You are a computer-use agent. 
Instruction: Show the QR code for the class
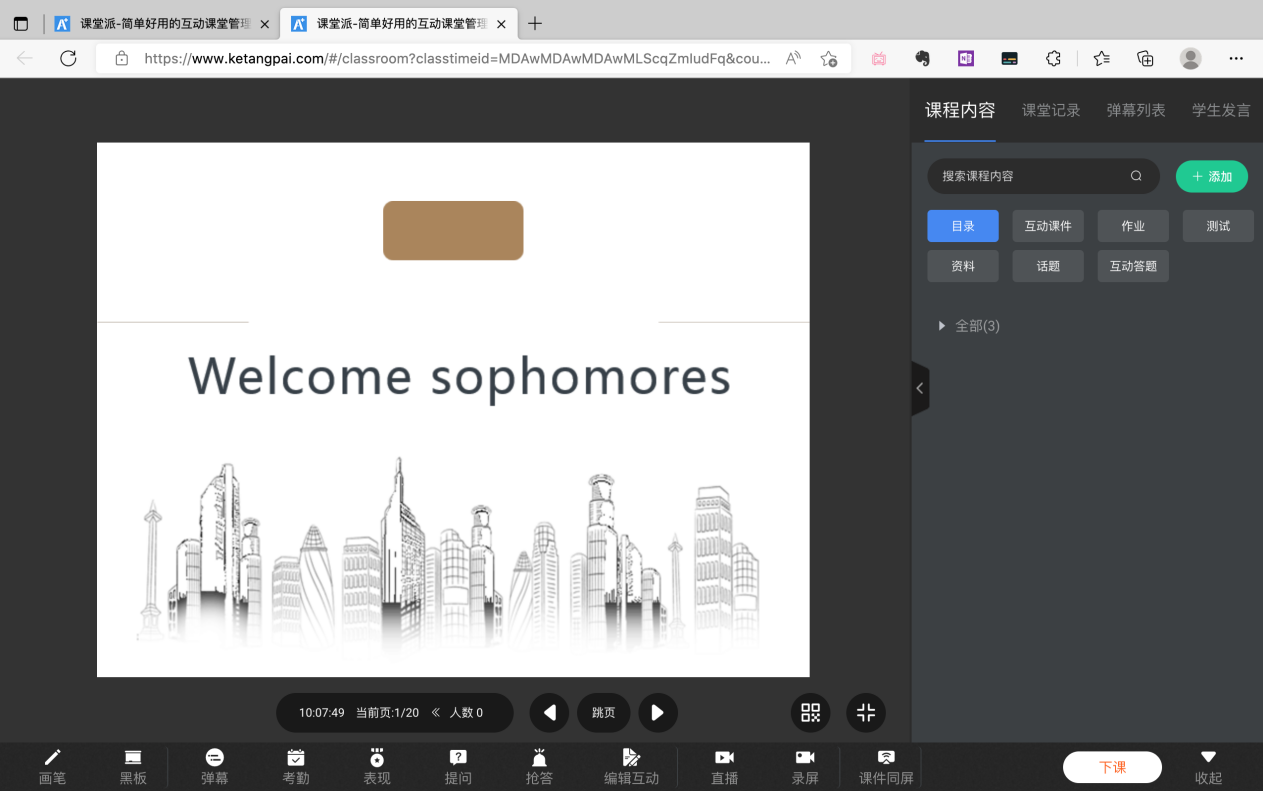click(x=810, y=713)
